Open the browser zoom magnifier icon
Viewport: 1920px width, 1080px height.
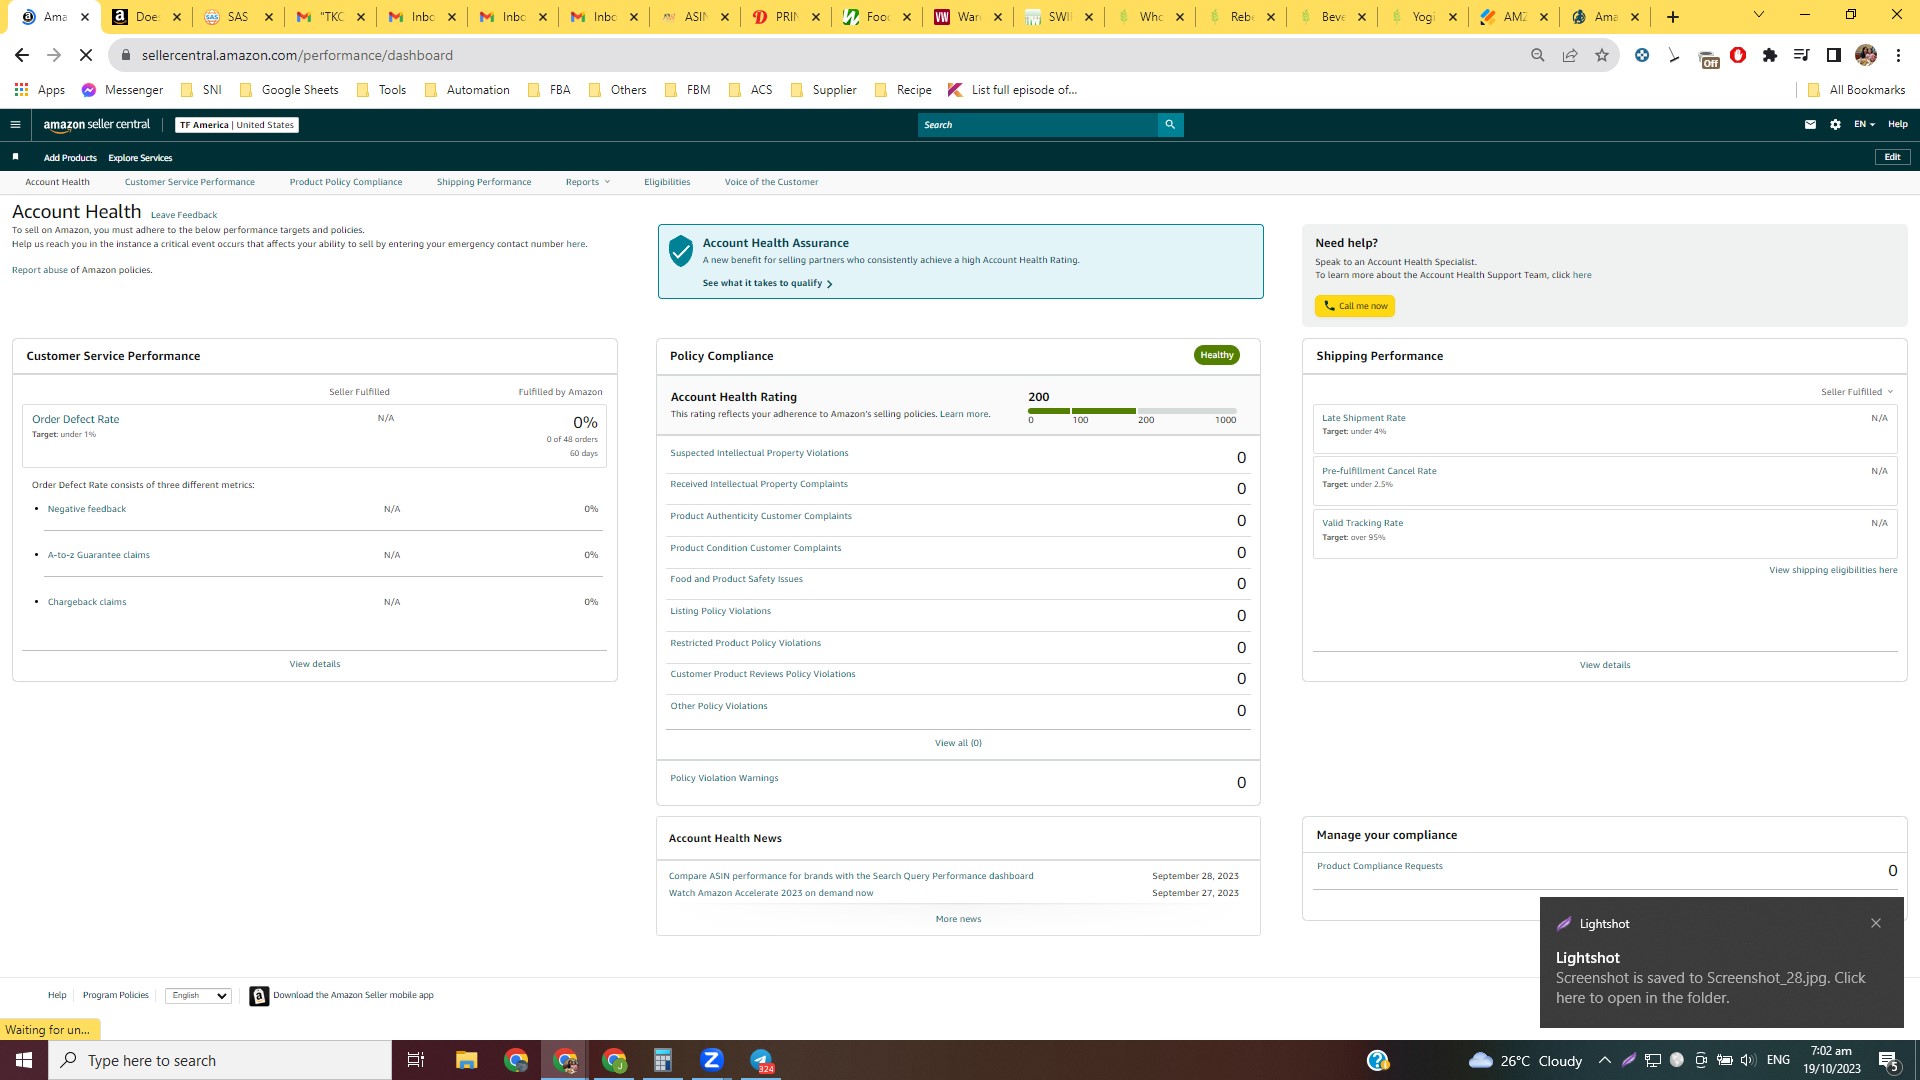(1538, 55)
